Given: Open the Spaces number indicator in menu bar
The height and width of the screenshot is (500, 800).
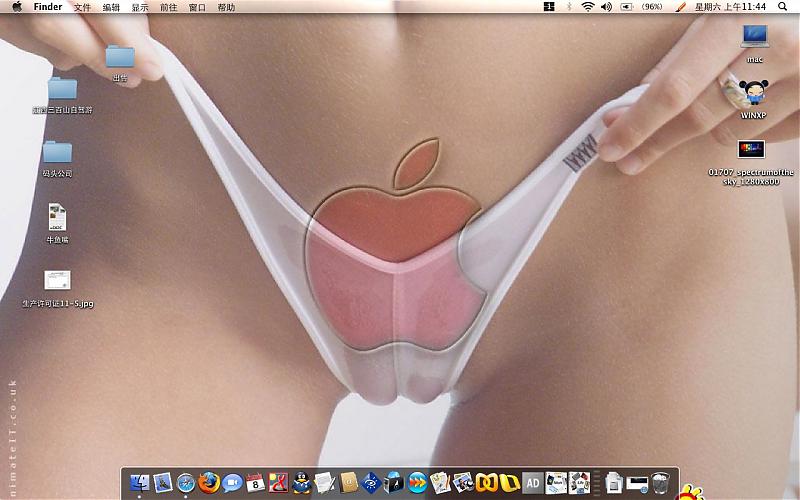Looking at the screenshot, I should click(549, 7).
